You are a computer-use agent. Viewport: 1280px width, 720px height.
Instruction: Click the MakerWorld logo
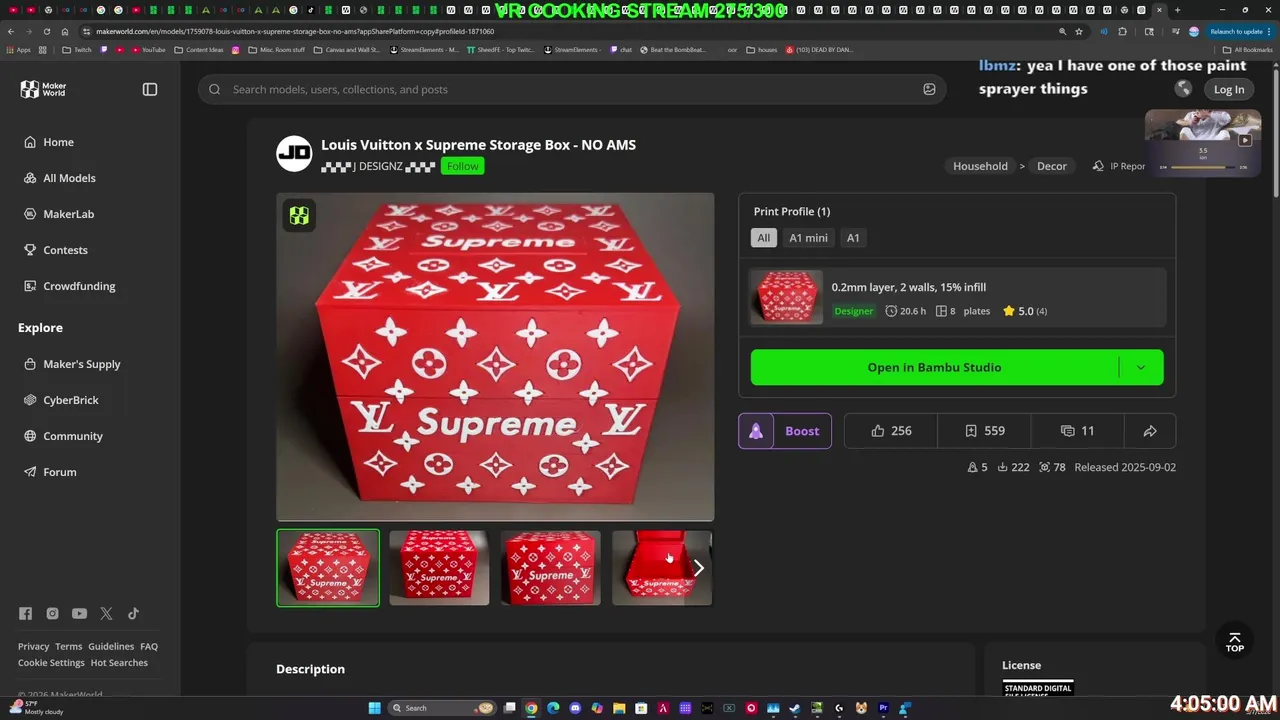click(x=43, y=89)
